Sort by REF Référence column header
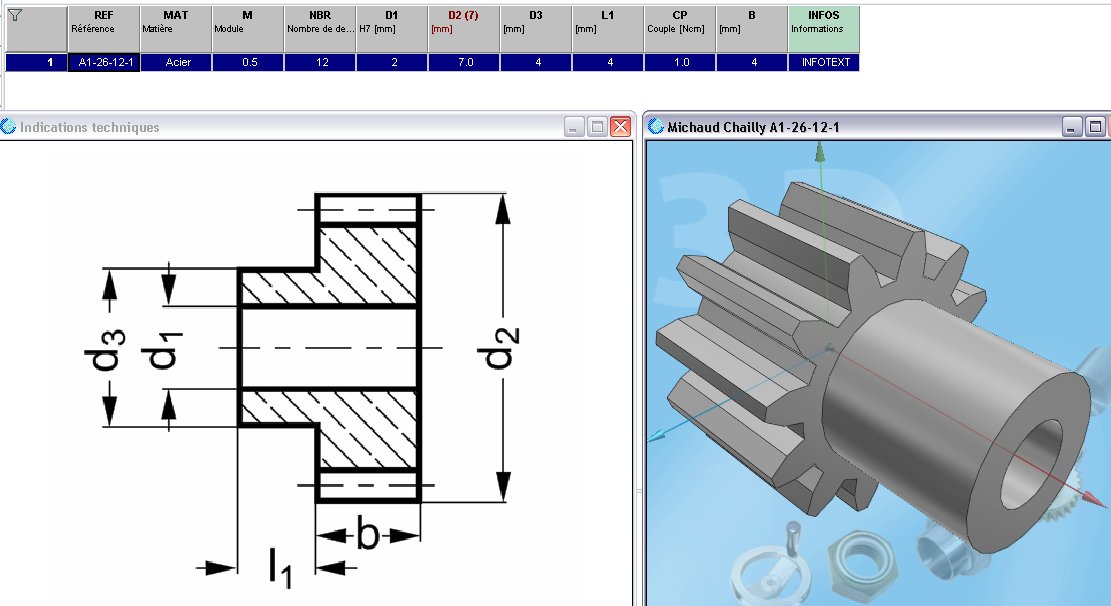 tap(103, 29)
